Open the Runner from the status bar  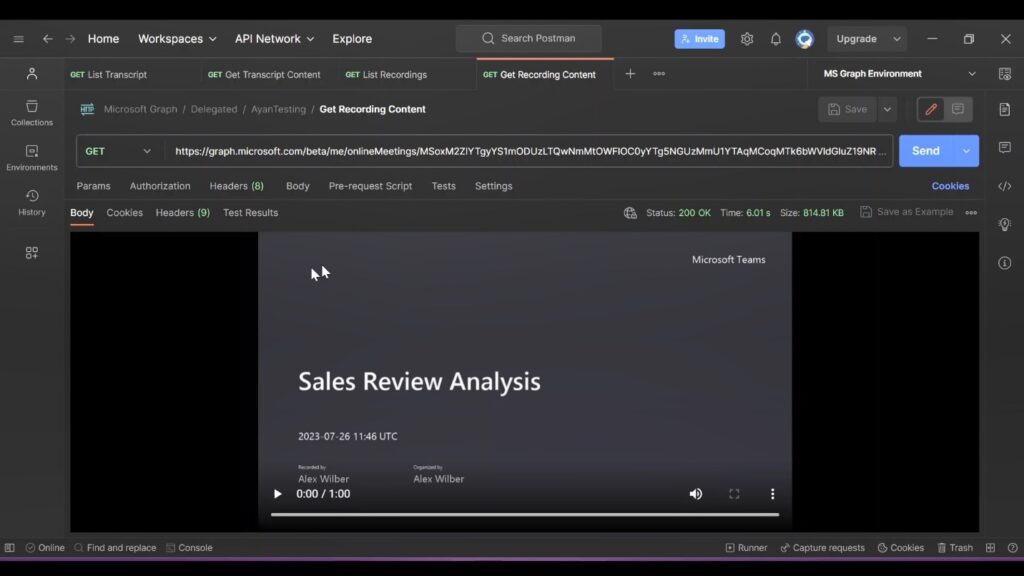coord(748,547)
